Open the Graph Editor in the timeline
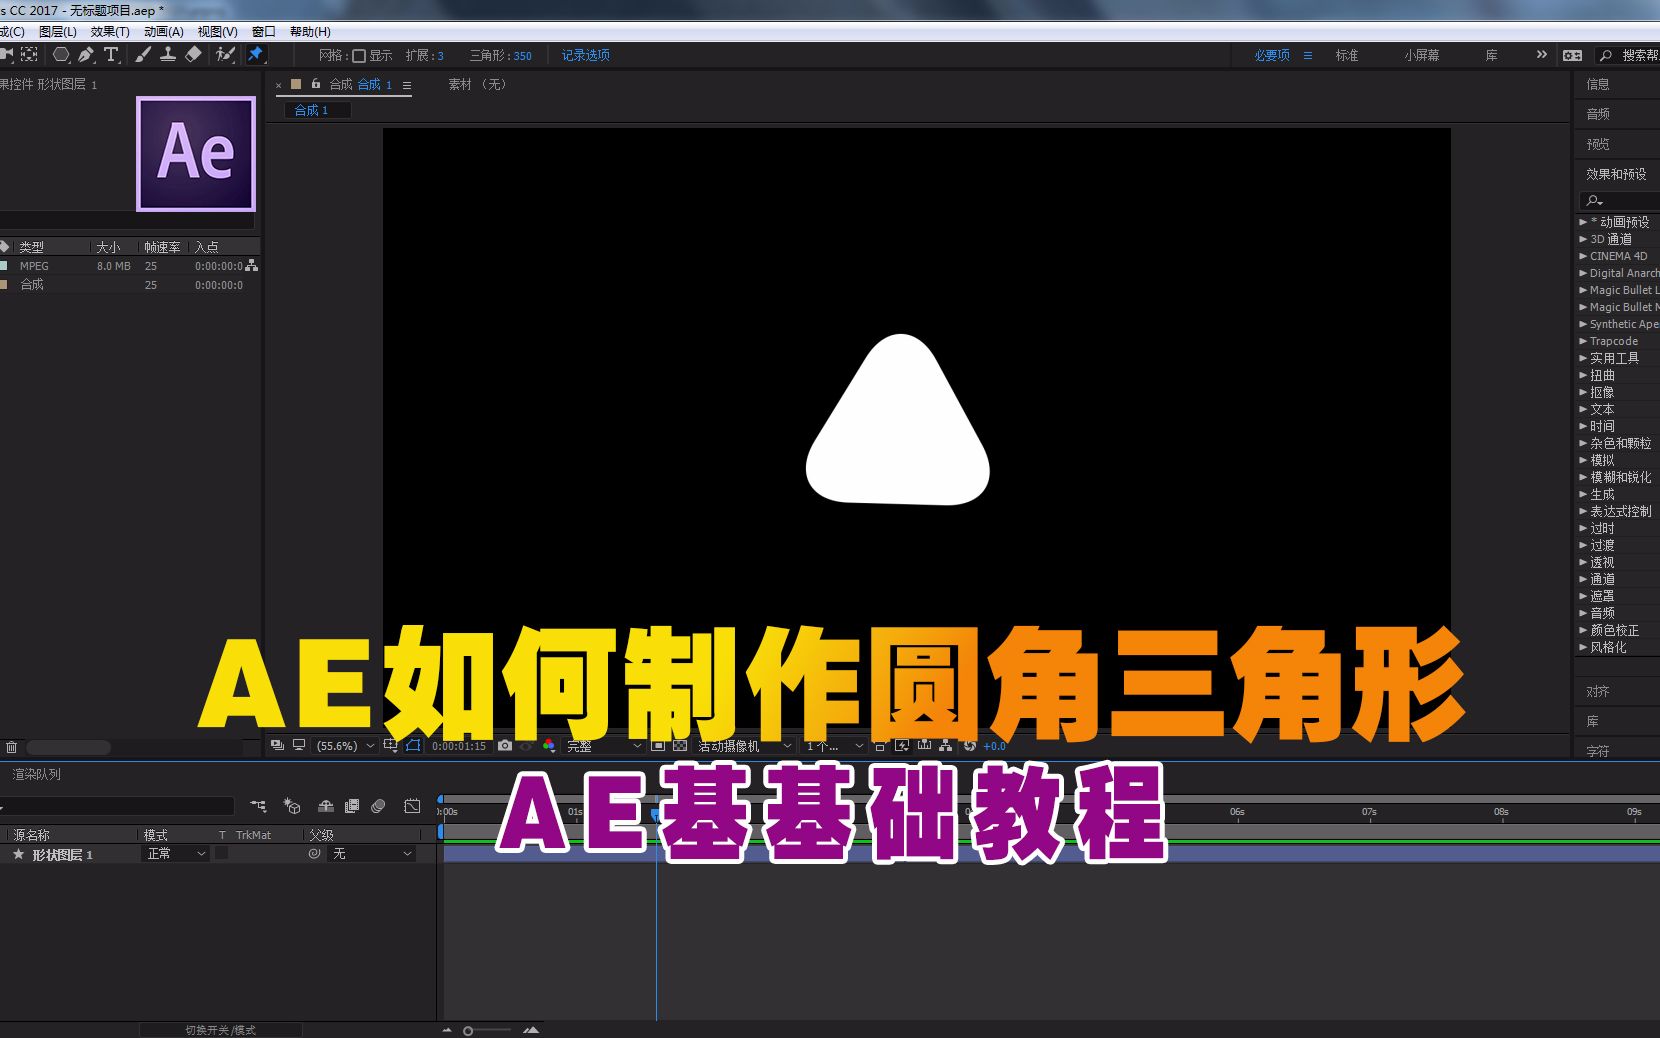This screenshot has width=1660, height=1038. (x=412, y=806)
